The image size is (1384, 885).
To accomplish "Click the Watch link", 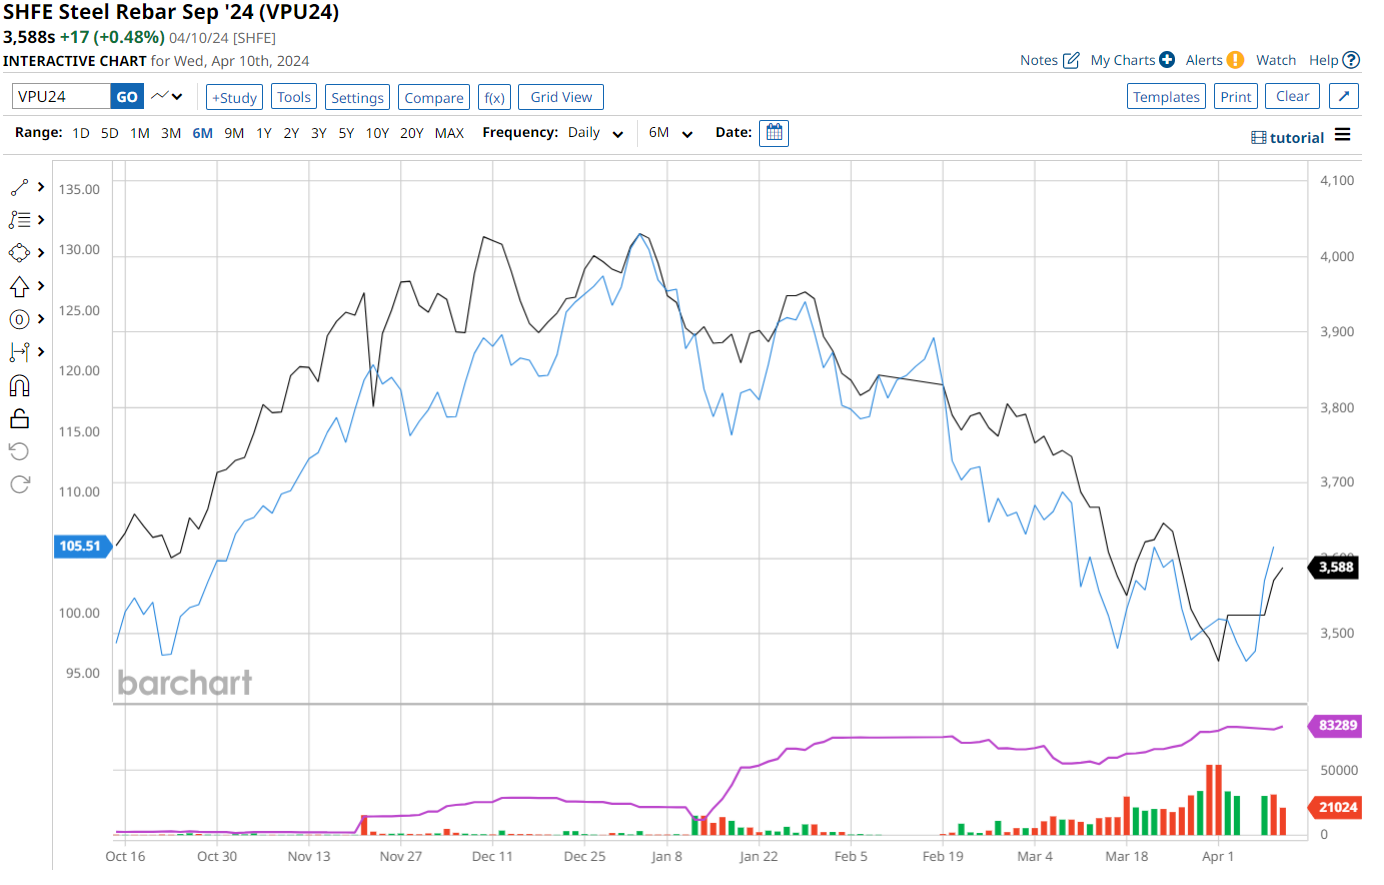I will click(1276, 60).
